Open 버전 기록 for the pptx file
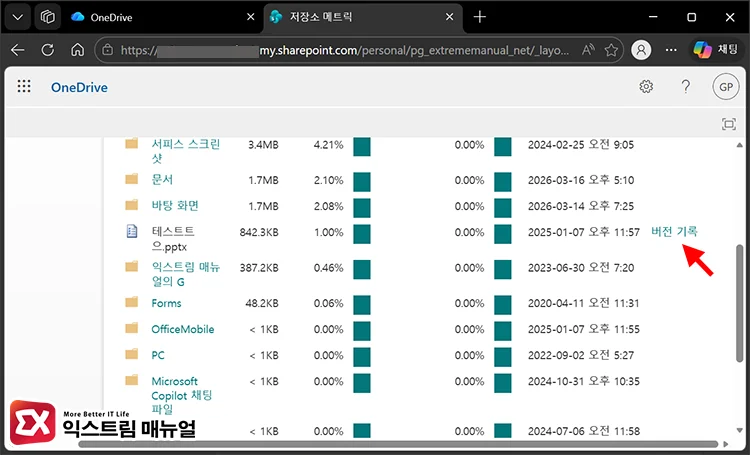 click(674, 232)
